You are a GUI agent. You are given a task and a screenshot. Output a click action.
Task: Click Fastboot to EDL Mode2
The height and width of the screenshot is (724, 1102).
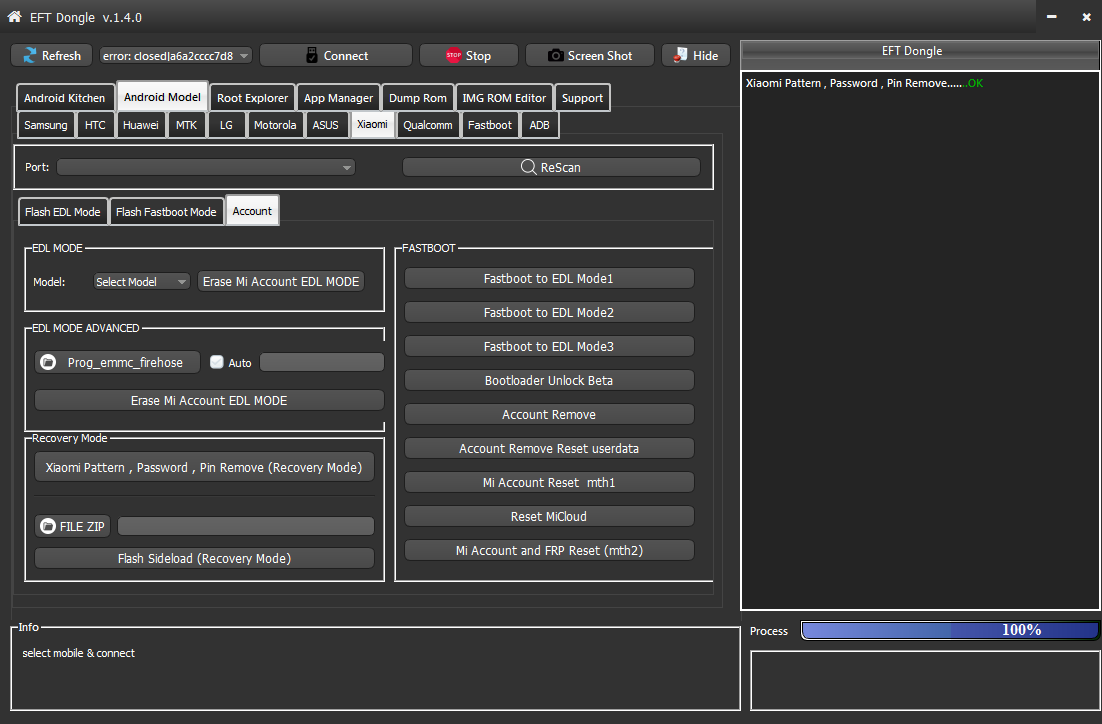[x=549, y=312]
